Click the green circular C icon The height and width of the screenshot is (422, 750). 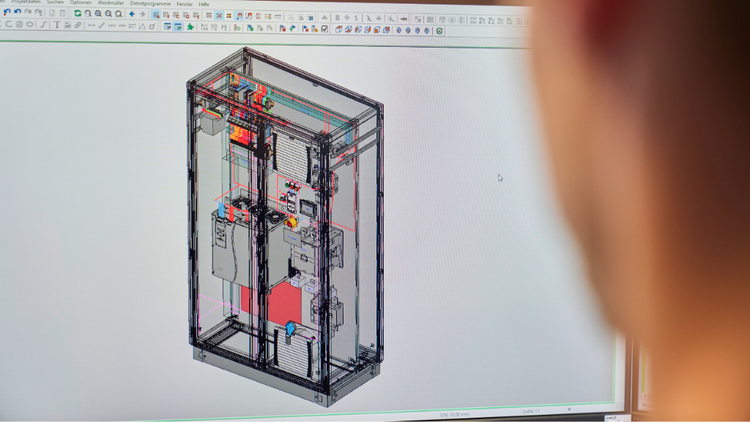click(439, 31)
